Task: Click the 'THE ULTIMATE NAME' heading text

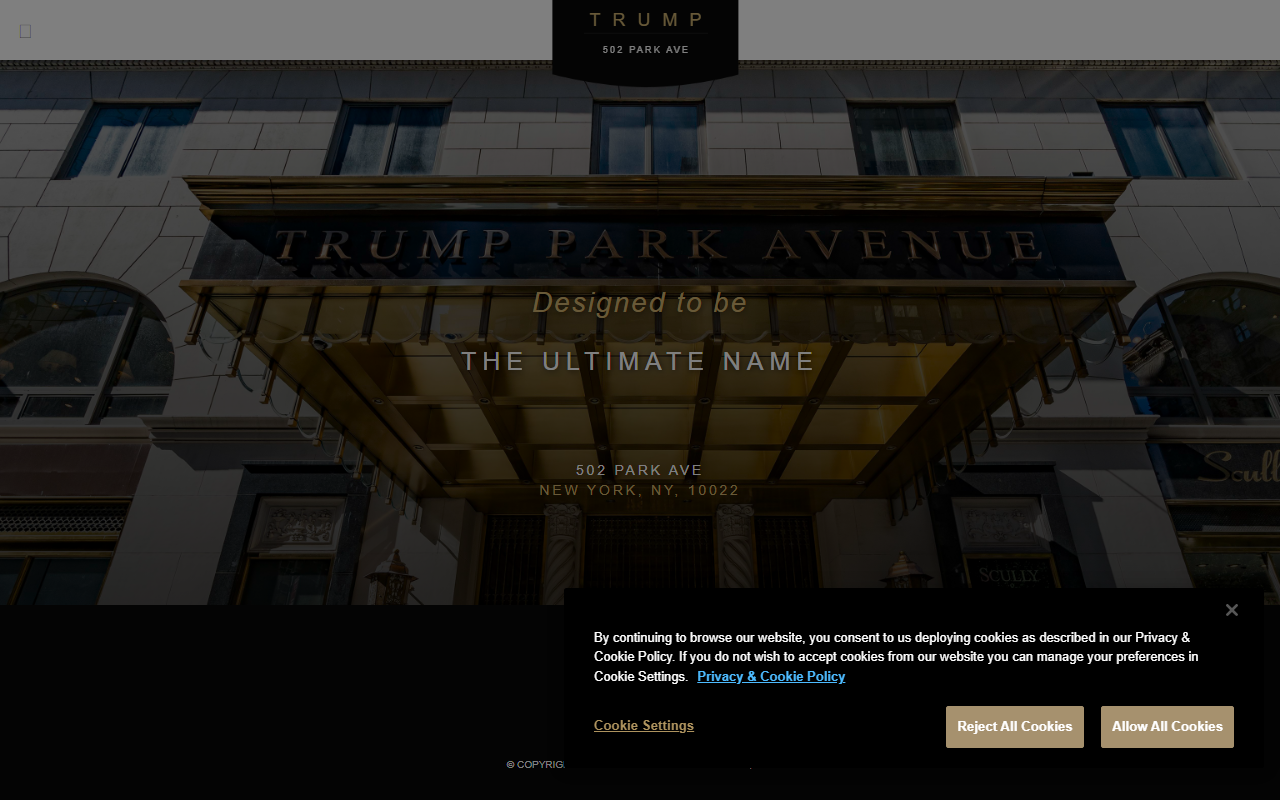Action: (639, 362)
